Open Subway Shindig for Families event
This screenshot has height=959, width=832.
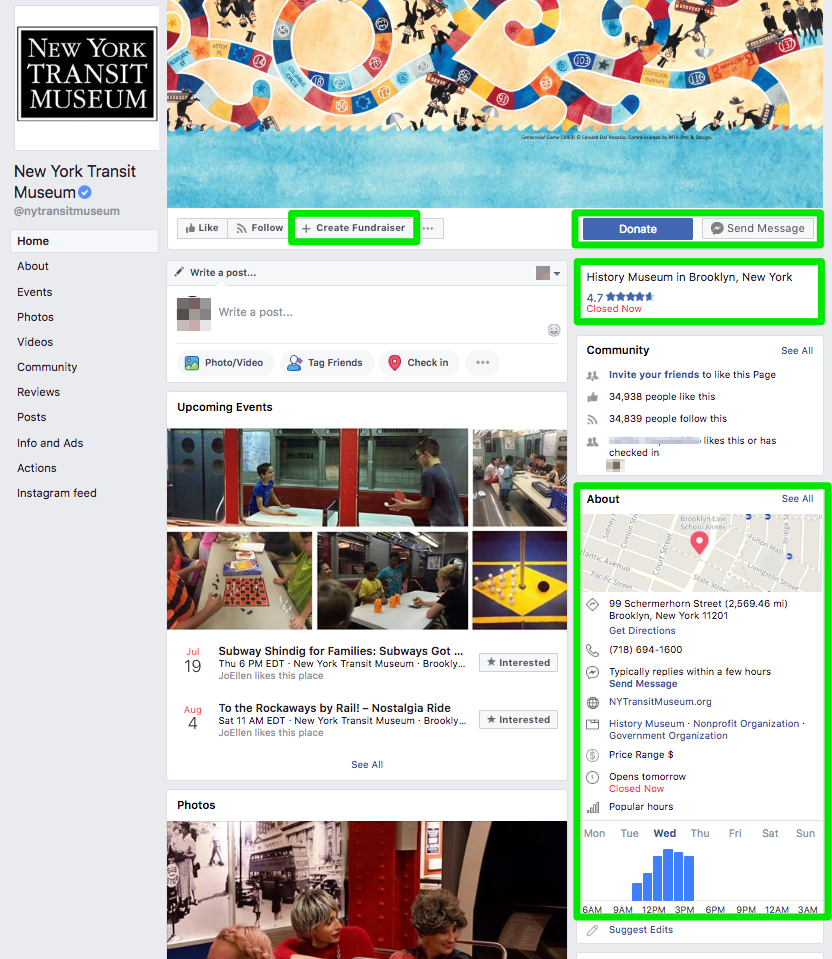[x=341, y=651]
